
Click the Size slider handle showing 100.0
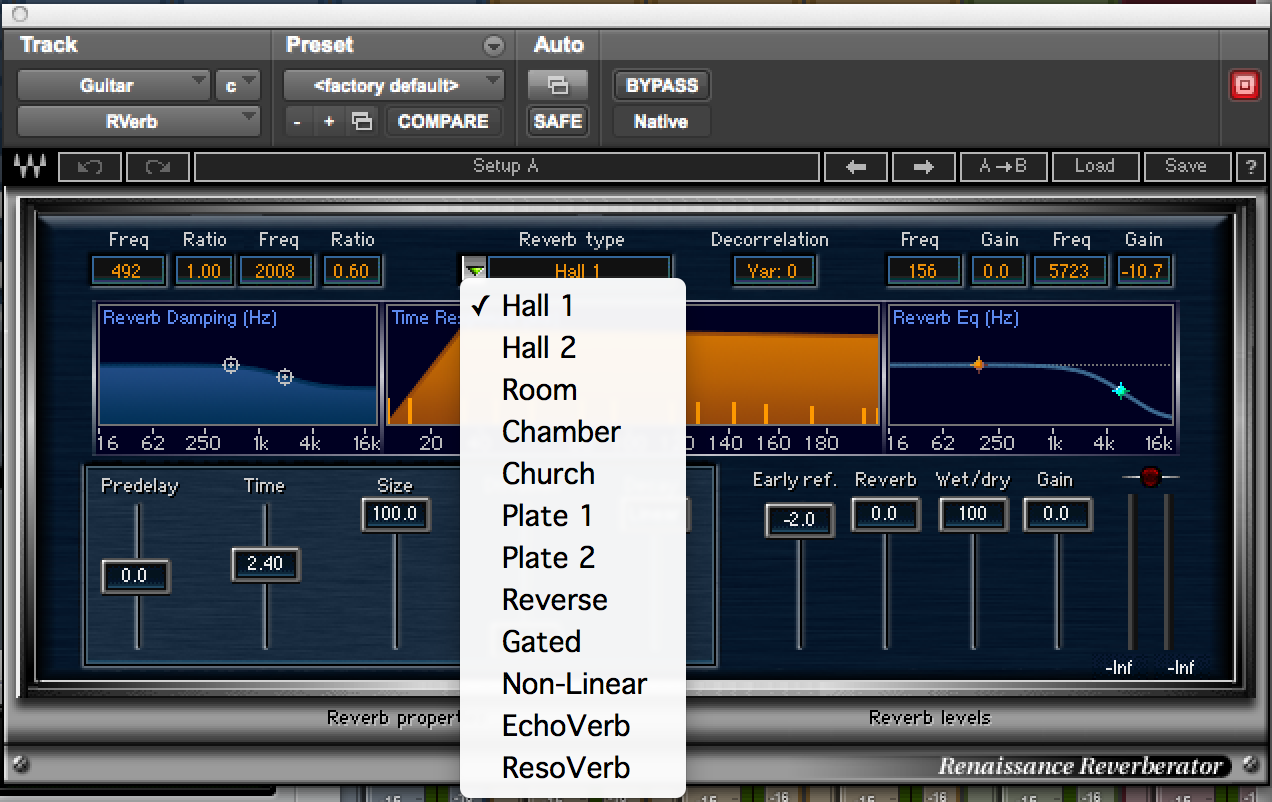(x=395, y=514)
